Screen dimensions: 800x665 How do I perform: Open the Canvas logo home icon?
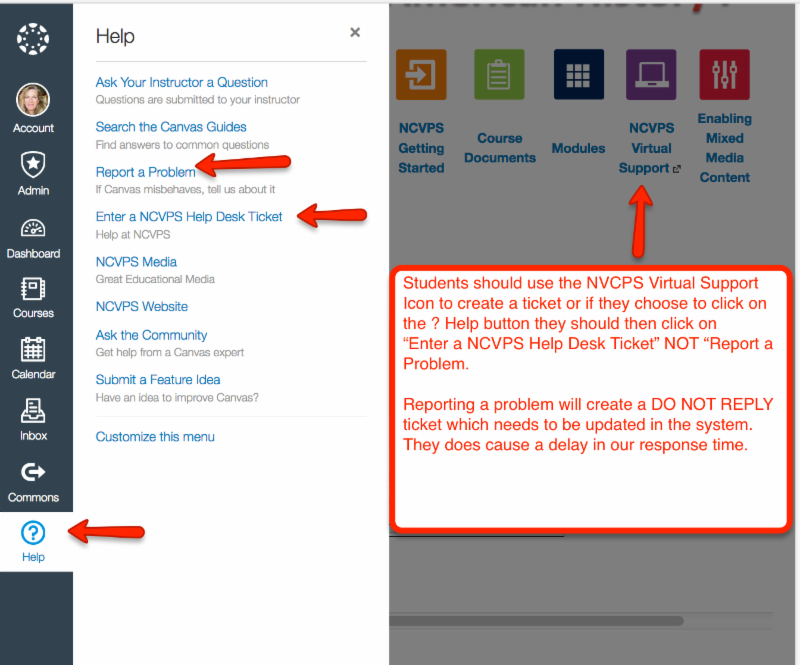(33, 39)
